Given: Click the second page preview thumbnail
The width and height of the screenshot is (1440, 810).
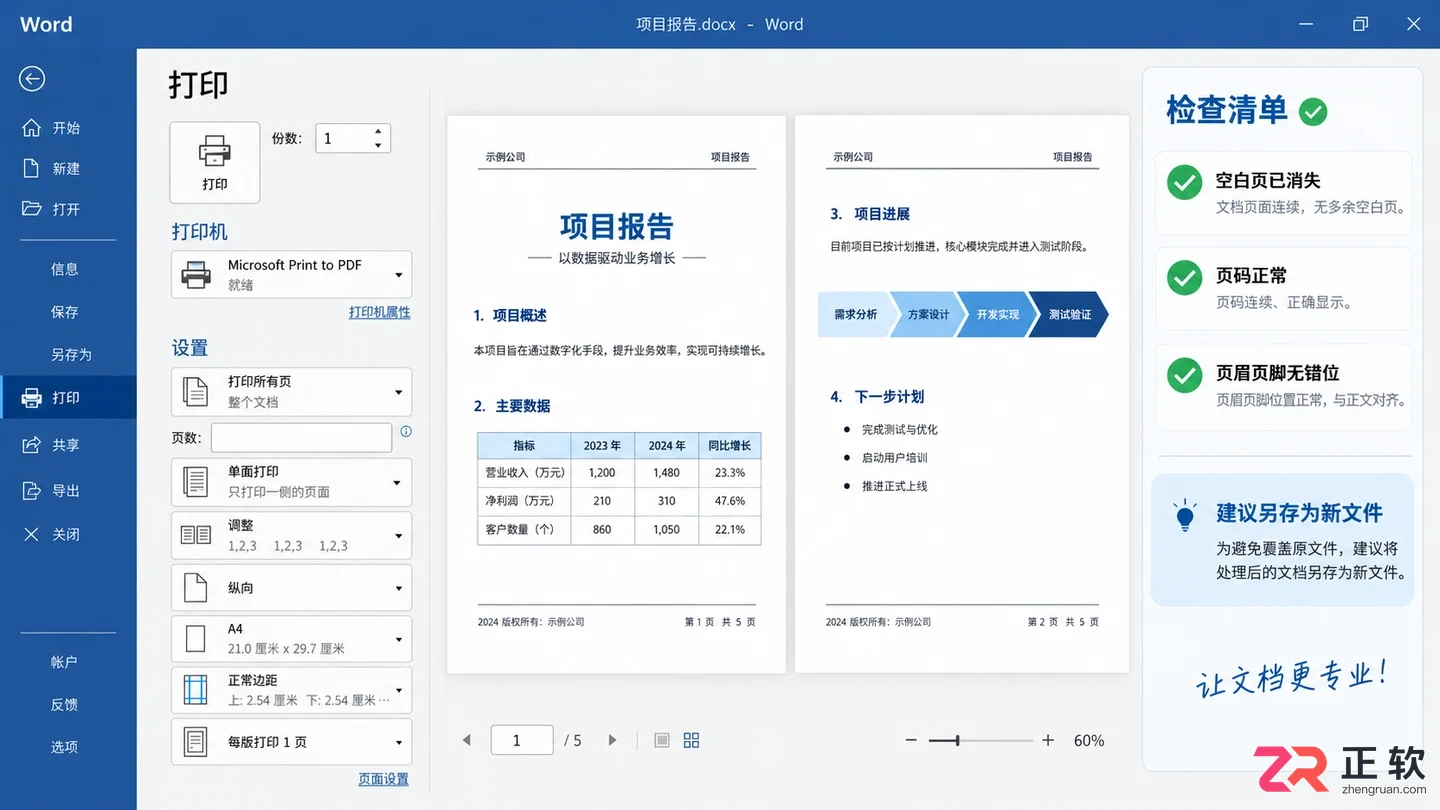Looking at the screenshot, I should [962, 394].
